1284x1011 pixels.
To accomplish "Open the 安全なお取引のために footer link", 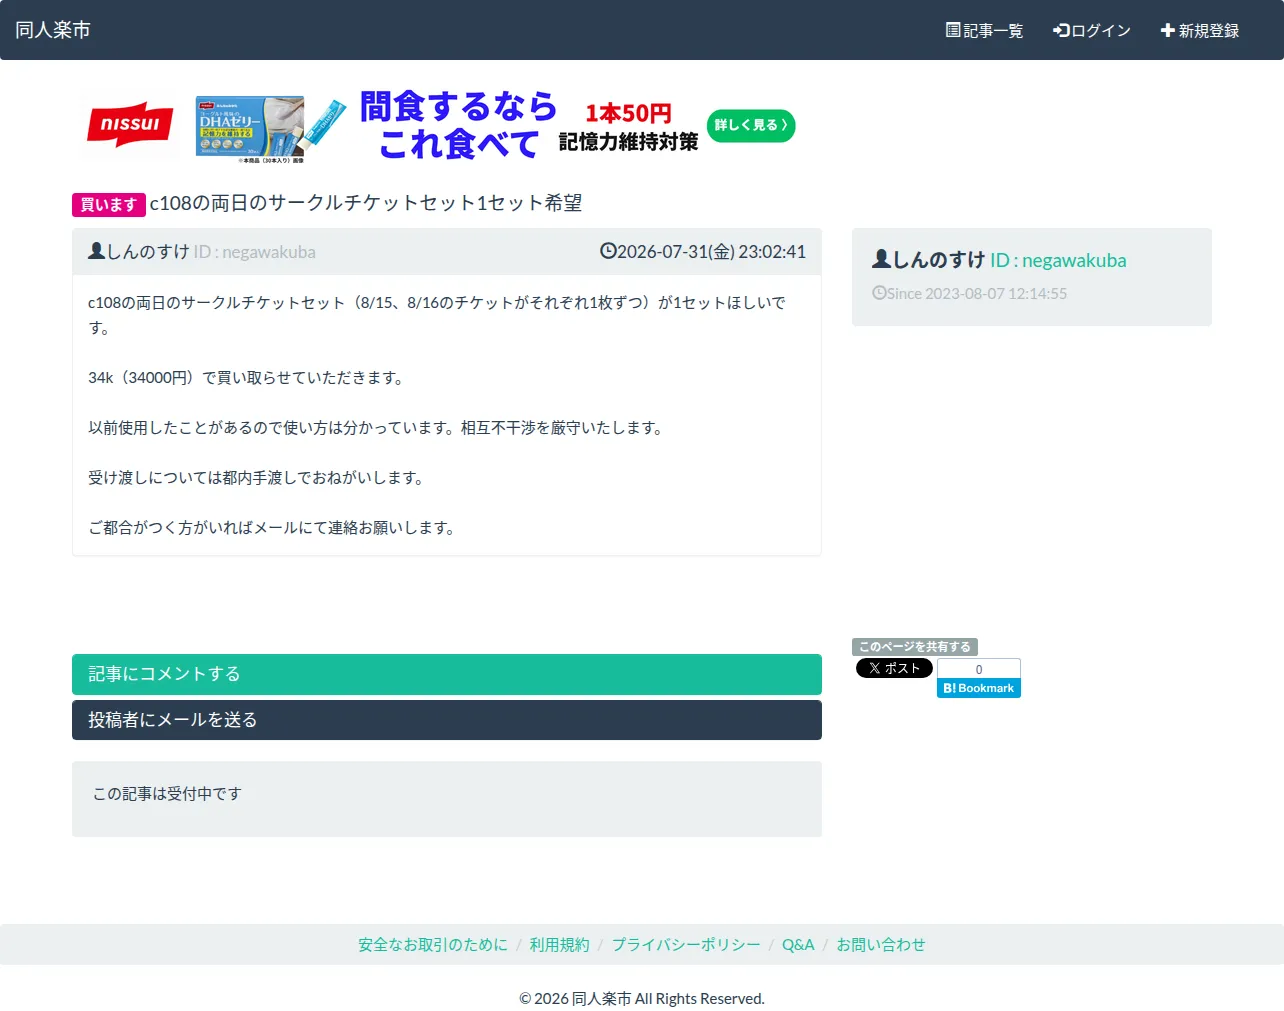I will (x=433, y=944).
